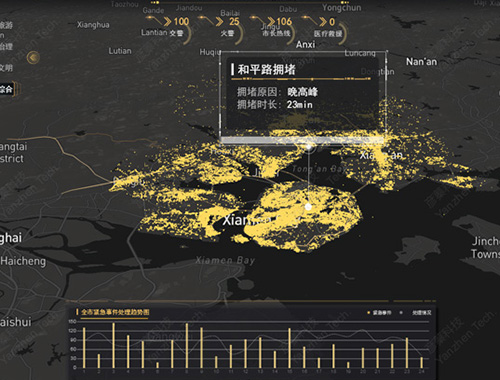Select the 市长热线 mayor hotline indicator

click(x=276, y=33)
